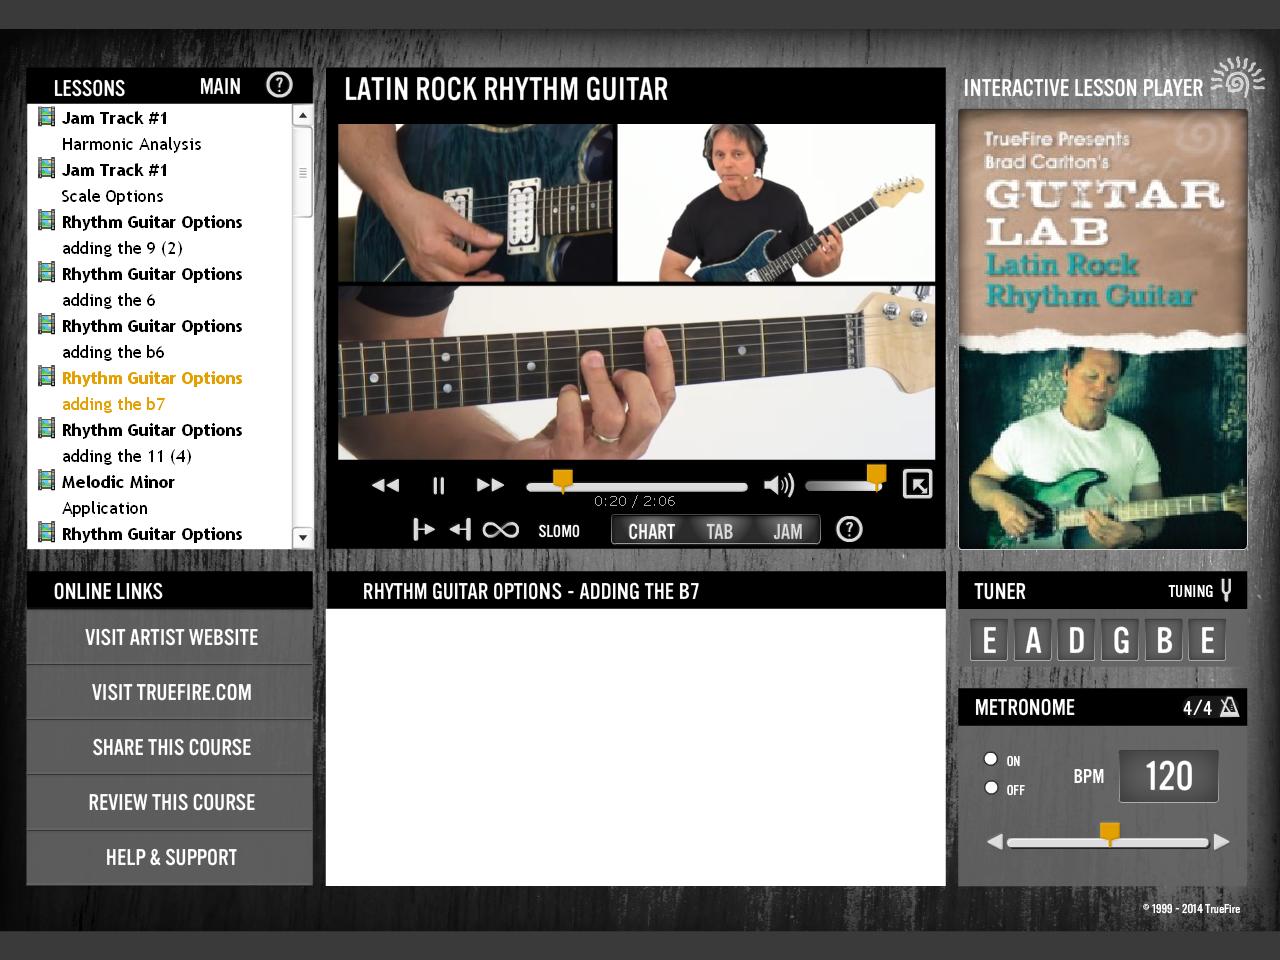The width and height of the screenshot is (1280, 960).
Task: Toggle fullscreen video icon
Action: 917,484
